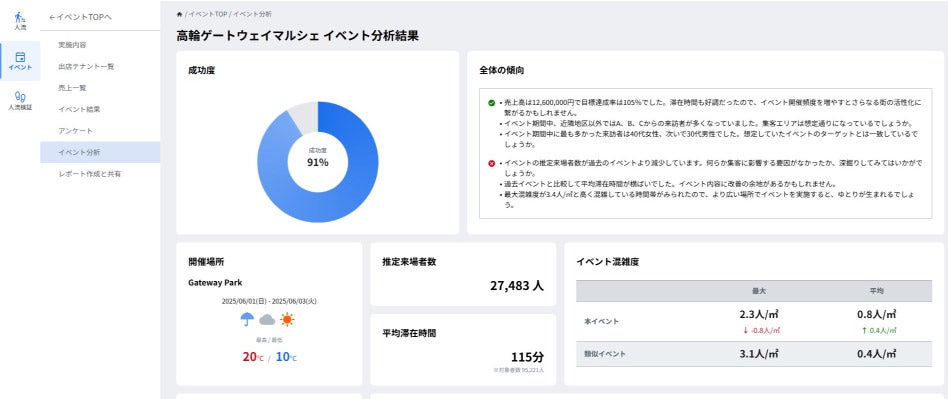The height and width of the screenshot is (399, 948).
Task: Click the gray donut chart segment
Action: click(304, 117)
